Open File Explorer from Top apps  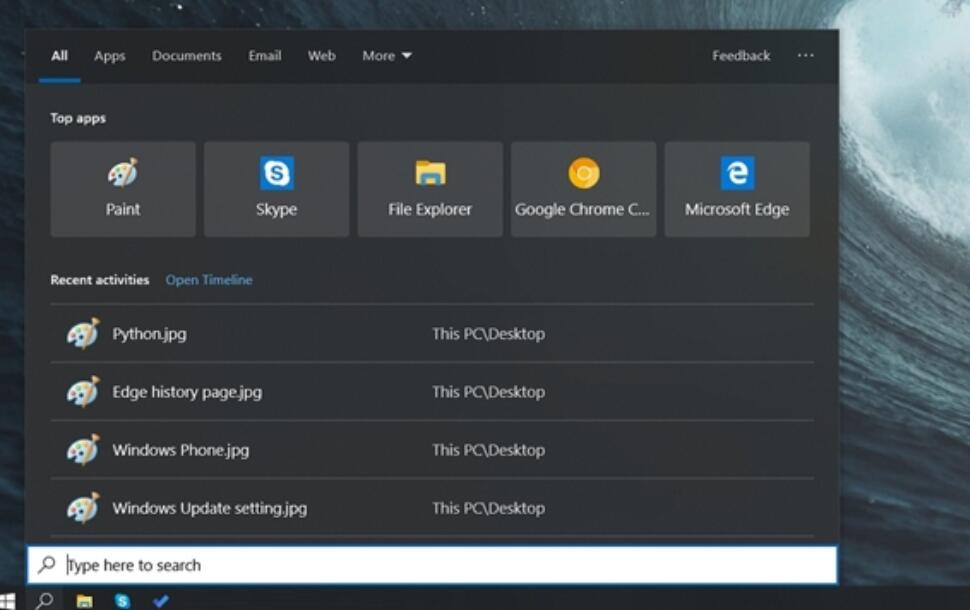pyautogui.click(x=430, y=189)
